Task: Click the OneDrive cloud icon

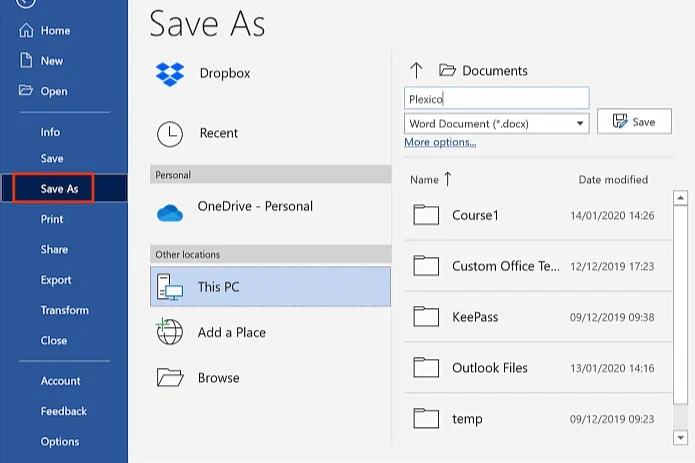Action: coord(170,213)
